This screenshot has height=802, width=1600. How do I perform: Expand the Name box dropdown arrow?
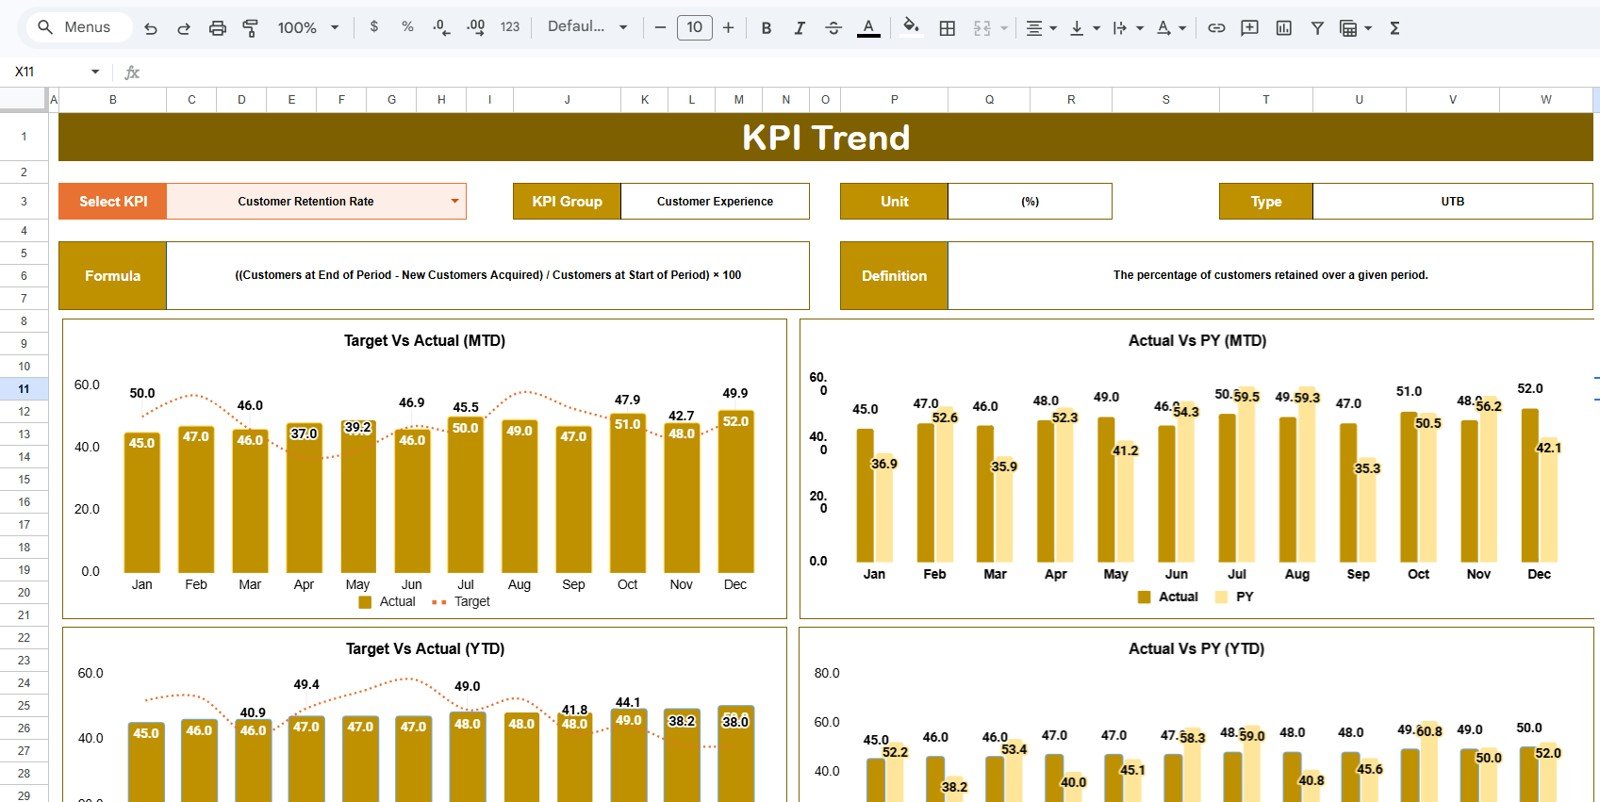[95, 72]
